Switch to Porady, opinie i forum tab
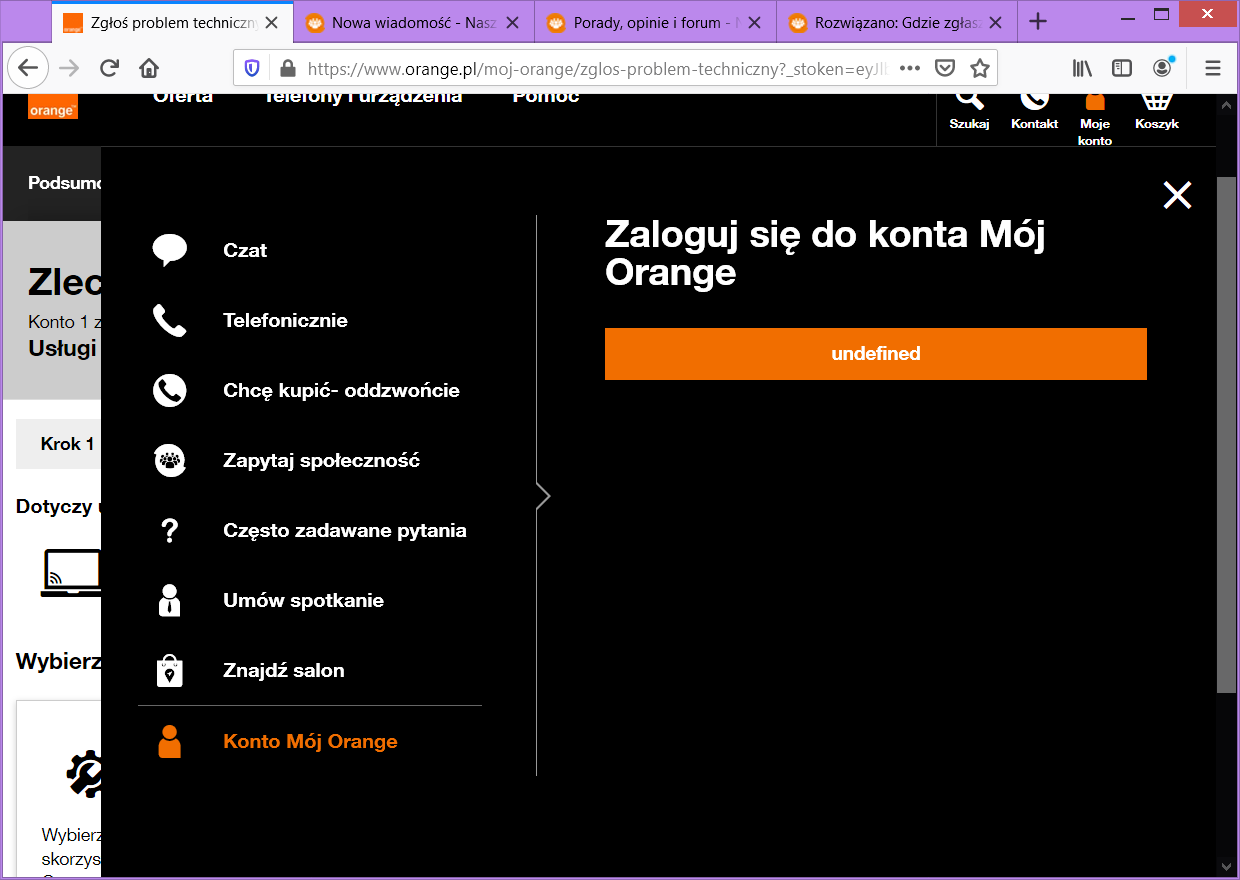The image size is (1240, 880). point(655,22)
